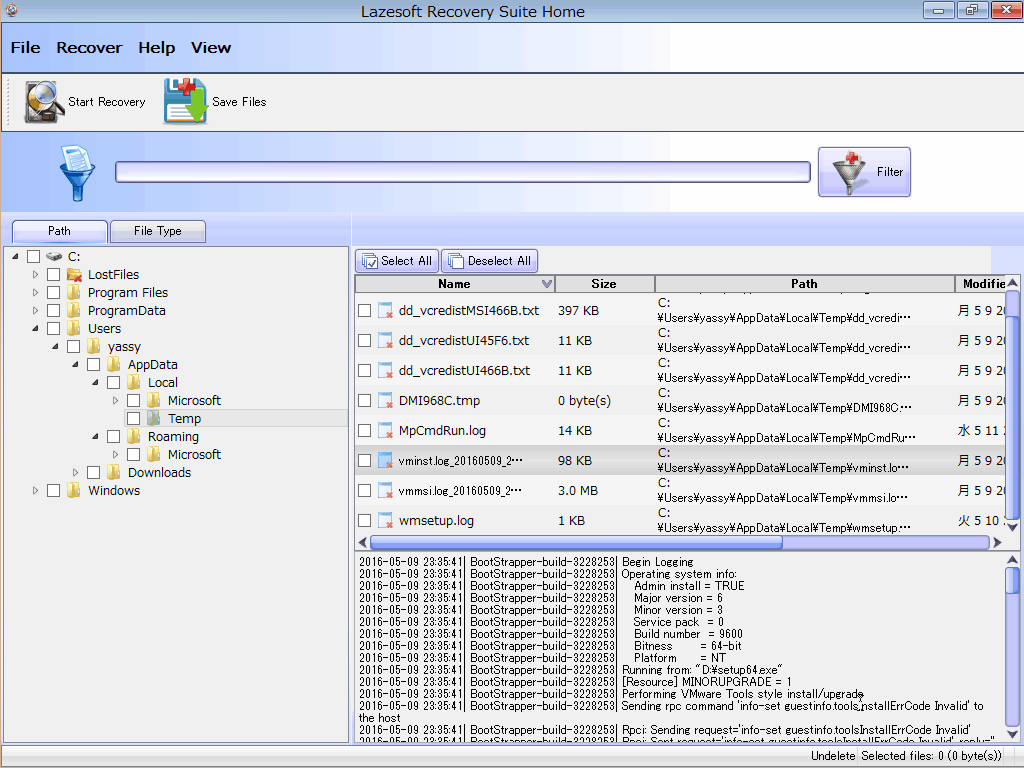Screen dimensions: 1024x768
Task: Click the application icon in title bar
Action: click(12, 10)
